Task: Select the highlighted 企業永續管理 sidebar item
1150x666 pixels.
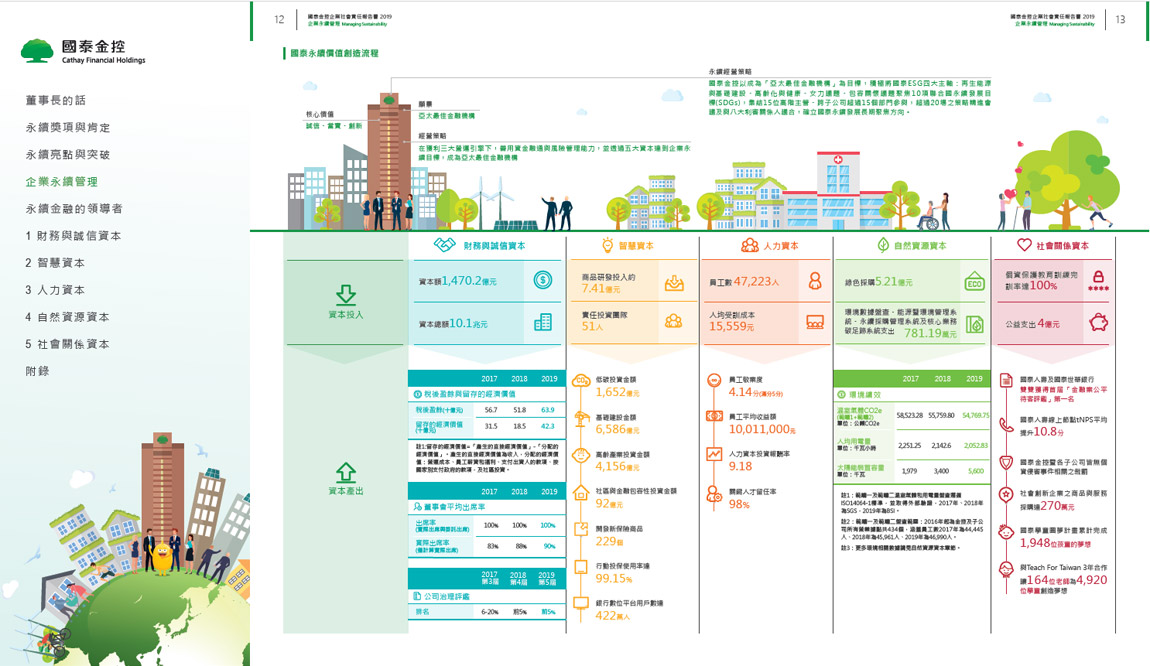Action: point(62,182)
